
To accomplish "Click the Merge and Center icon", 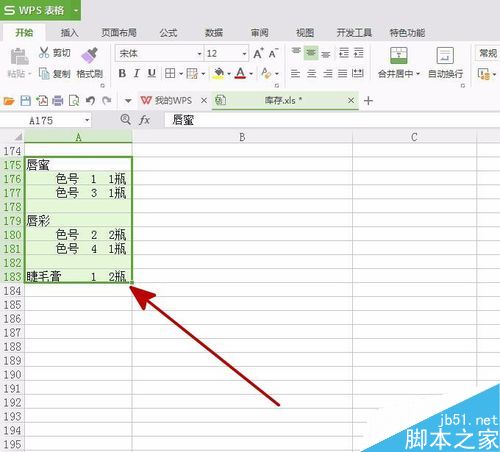I will 399,55.
